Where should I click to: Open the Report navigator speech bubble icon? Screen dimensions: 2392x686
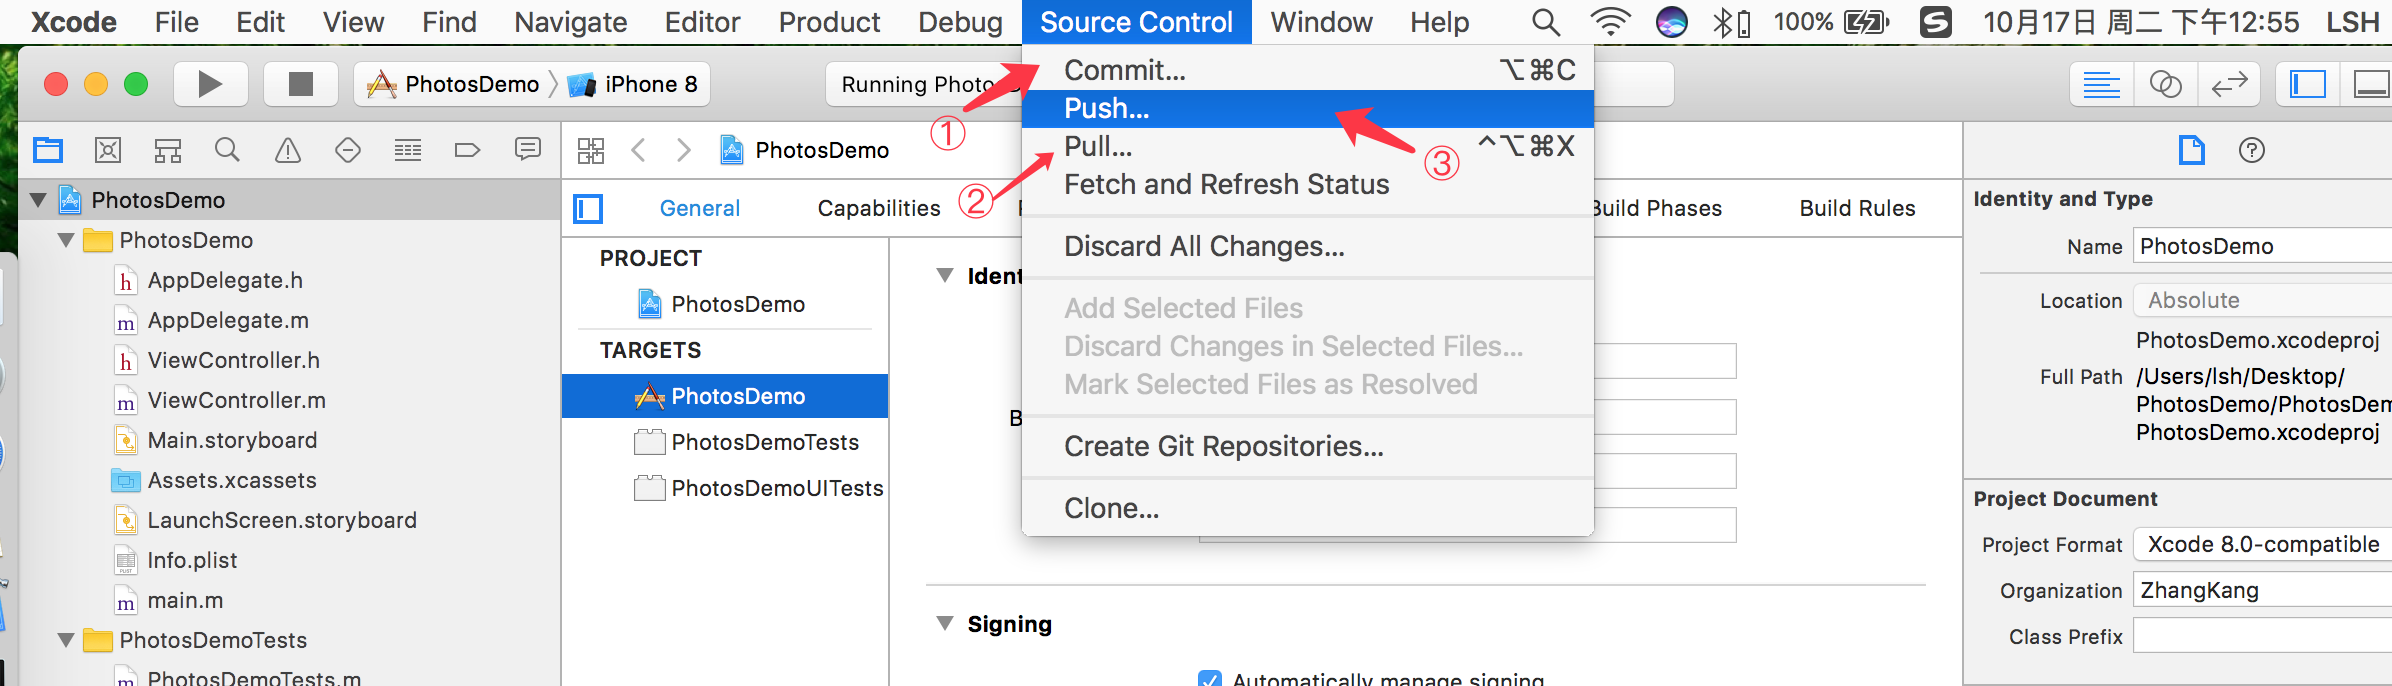click(x=527, y=150)
